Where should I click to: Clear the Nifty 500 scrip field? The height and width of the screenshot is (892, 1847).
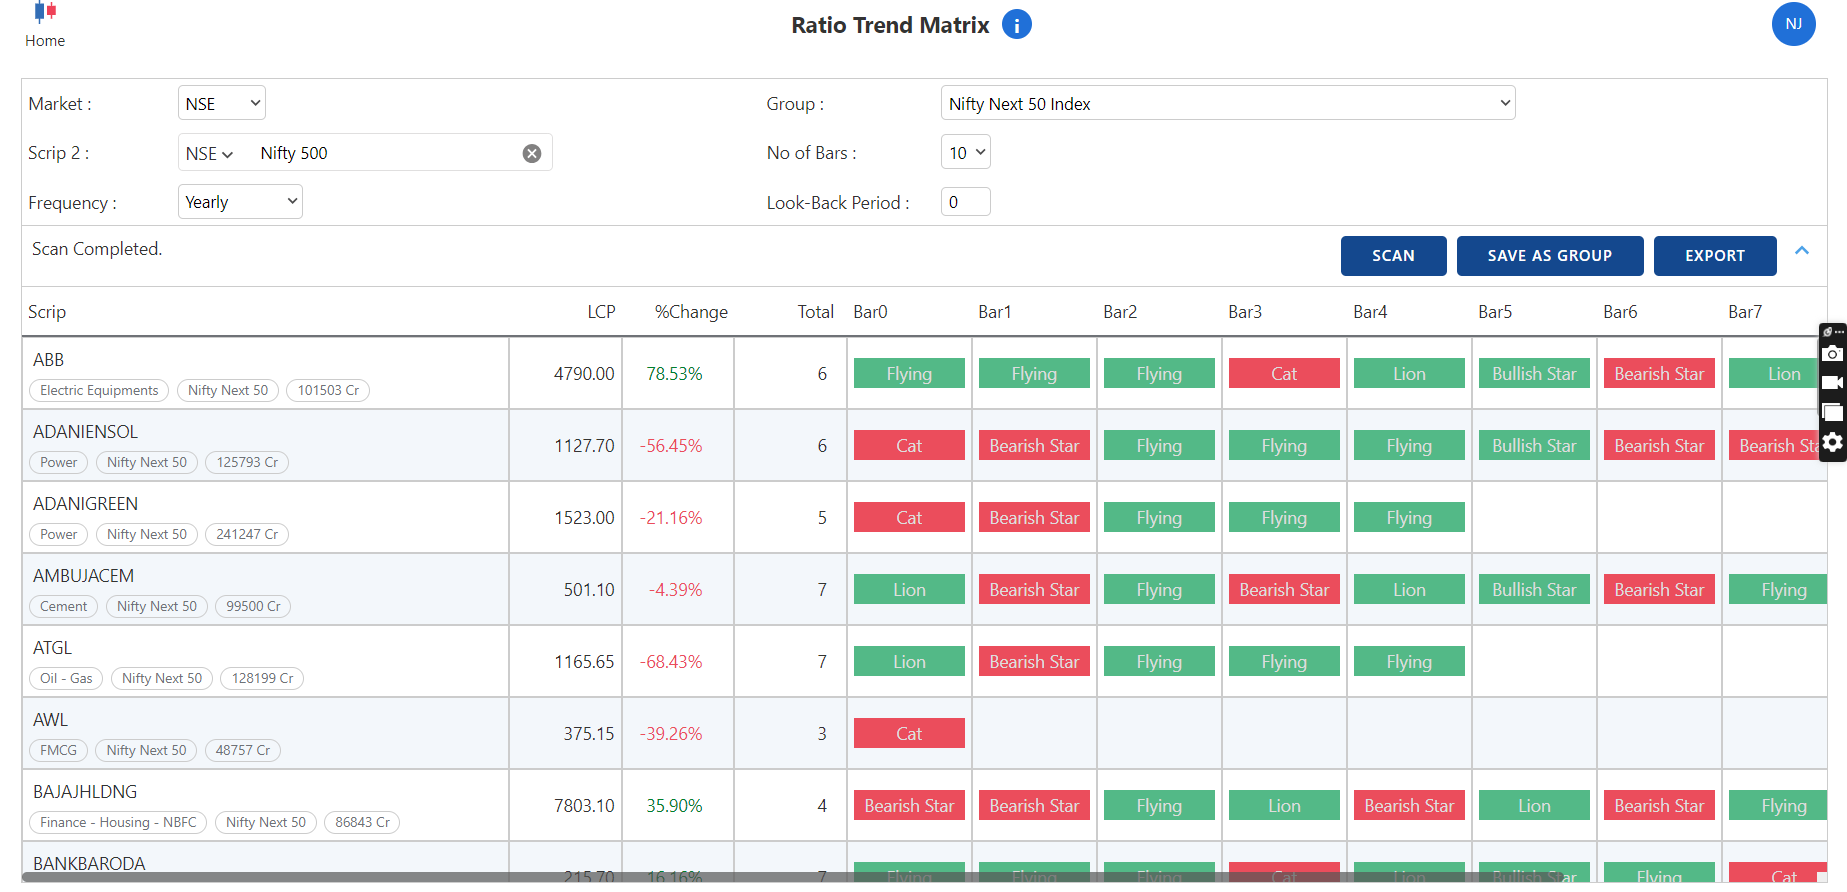coord(532,153)
